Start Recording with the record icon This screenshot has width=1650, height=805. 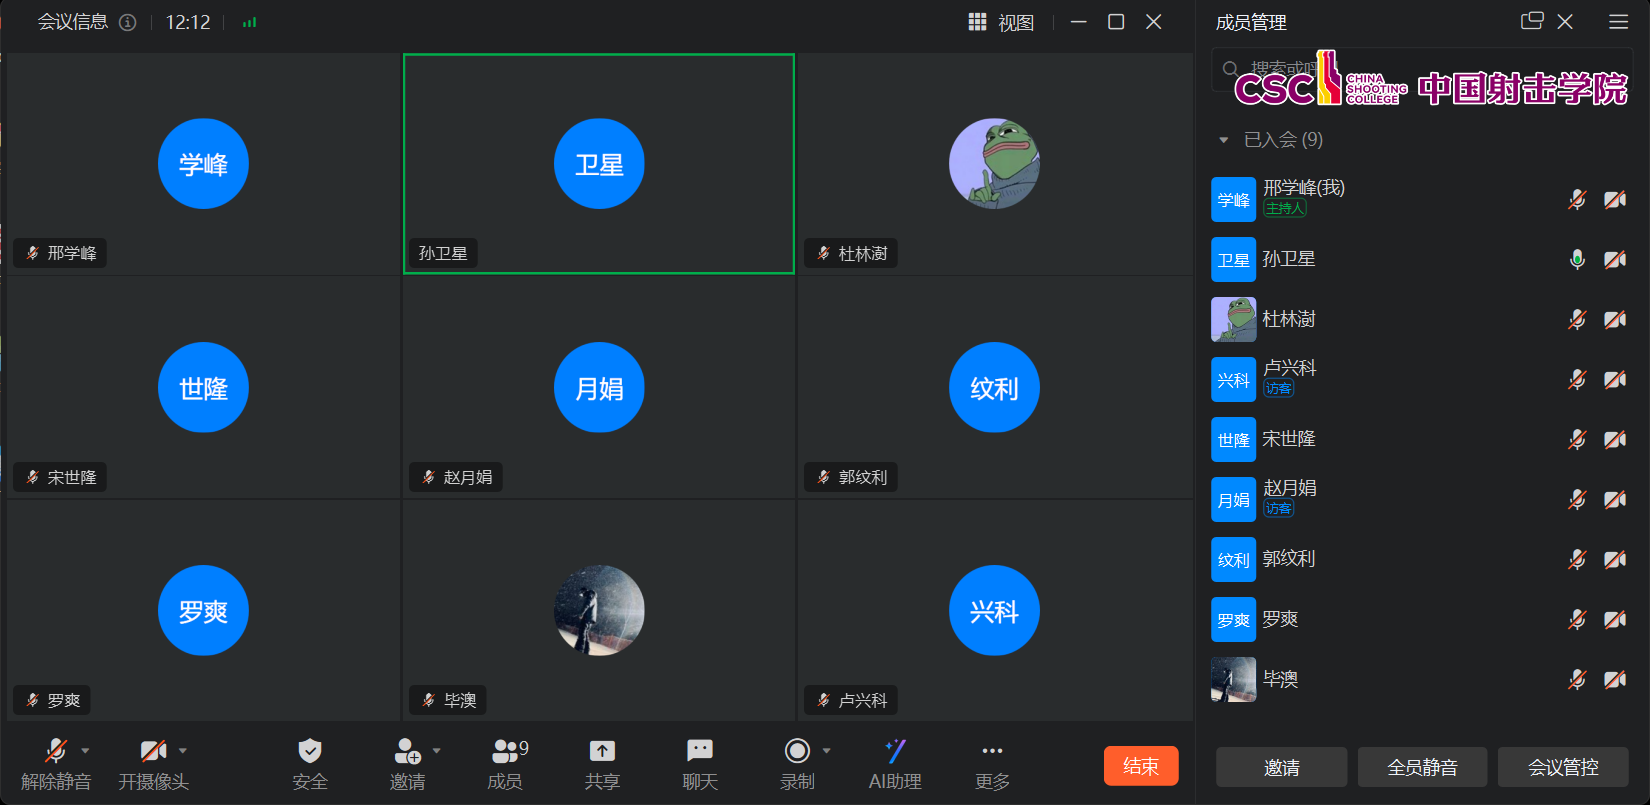click(797, 751)
